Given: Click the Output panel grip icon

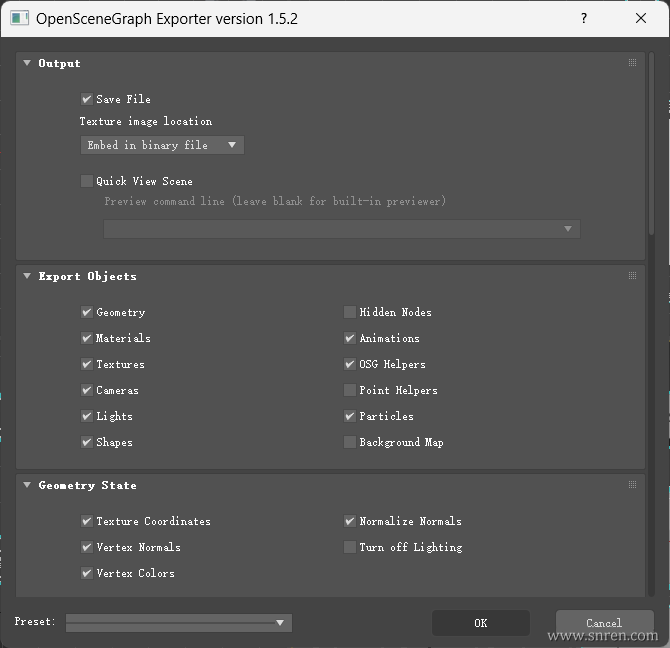Looking at the screenshot, I should pos(632,63).
